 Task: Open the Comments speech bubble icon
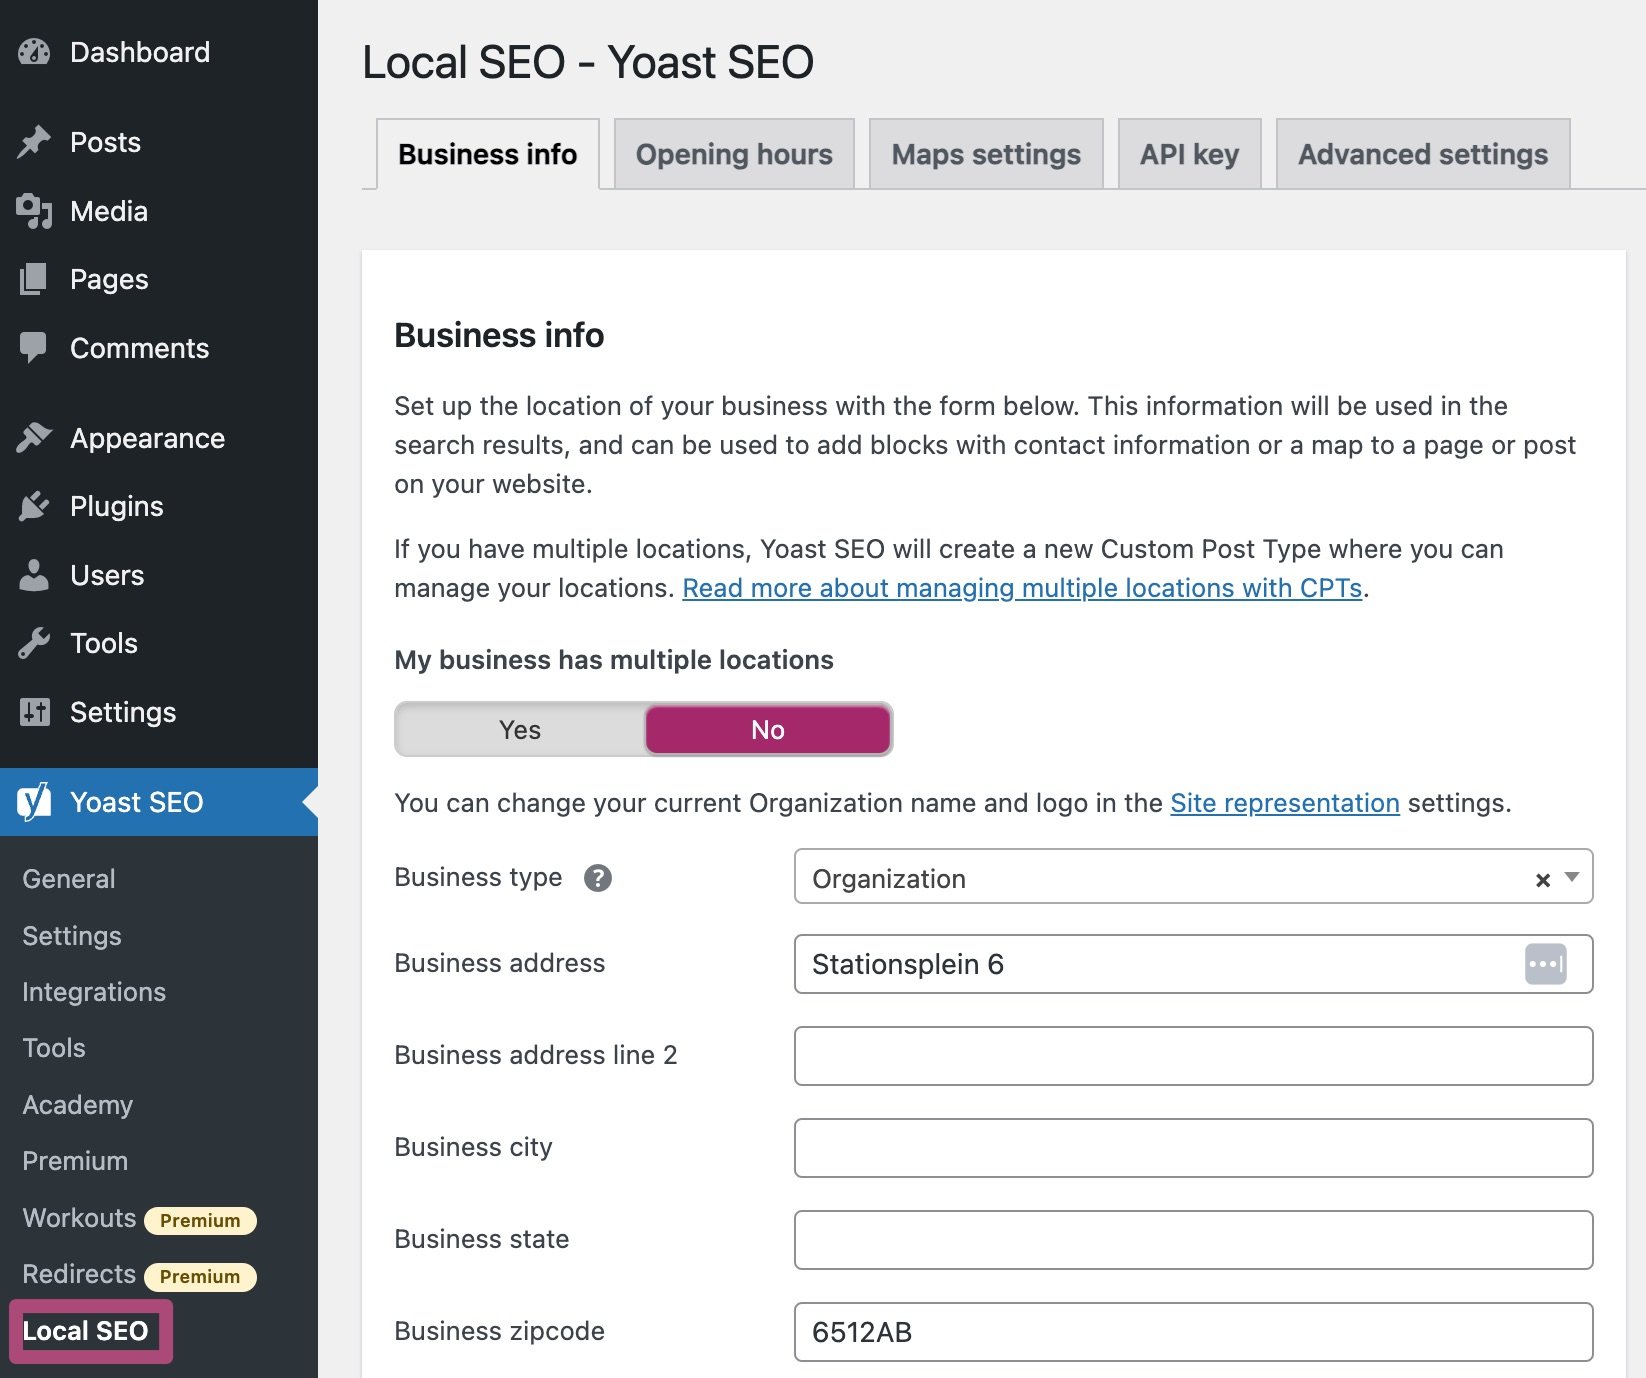pos(34,347)
